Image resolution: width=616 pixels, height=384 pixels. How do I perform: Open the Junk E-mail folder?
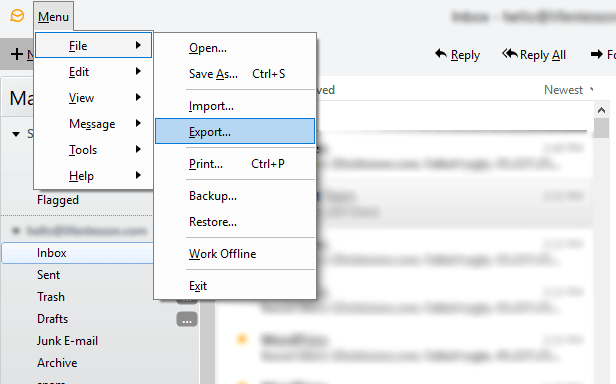coord(67,341)
